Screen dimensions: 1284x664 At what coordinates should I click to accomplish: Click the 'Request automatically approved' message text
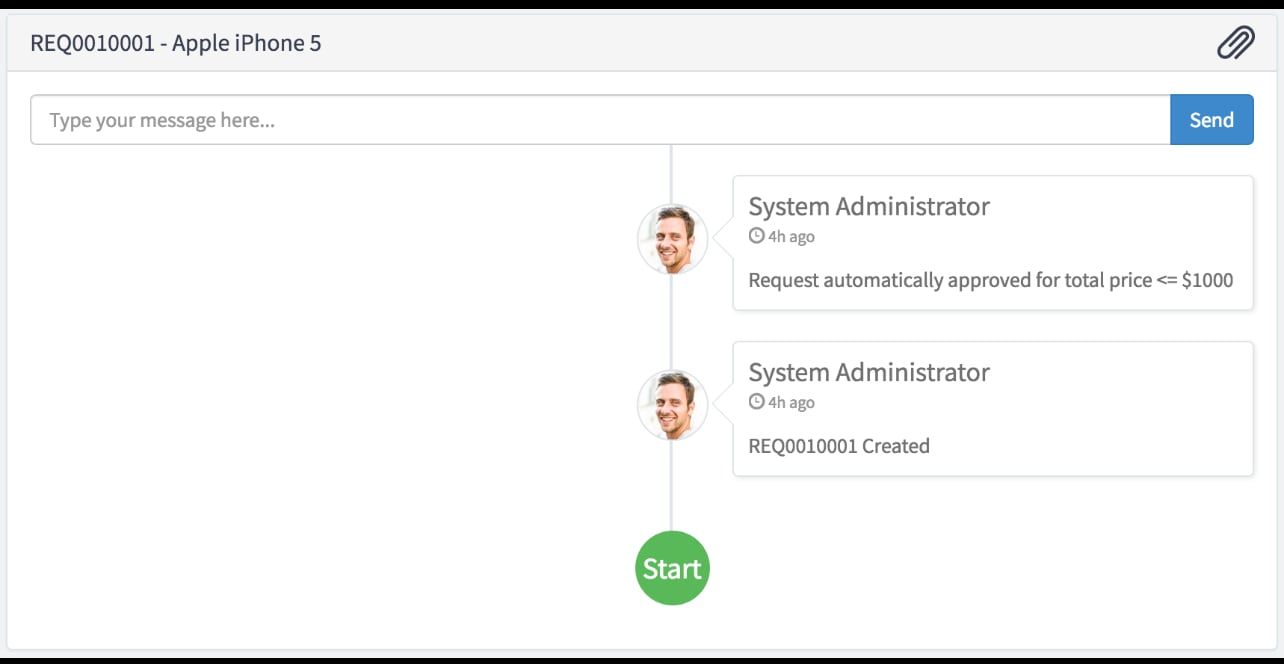coord(991,280)
